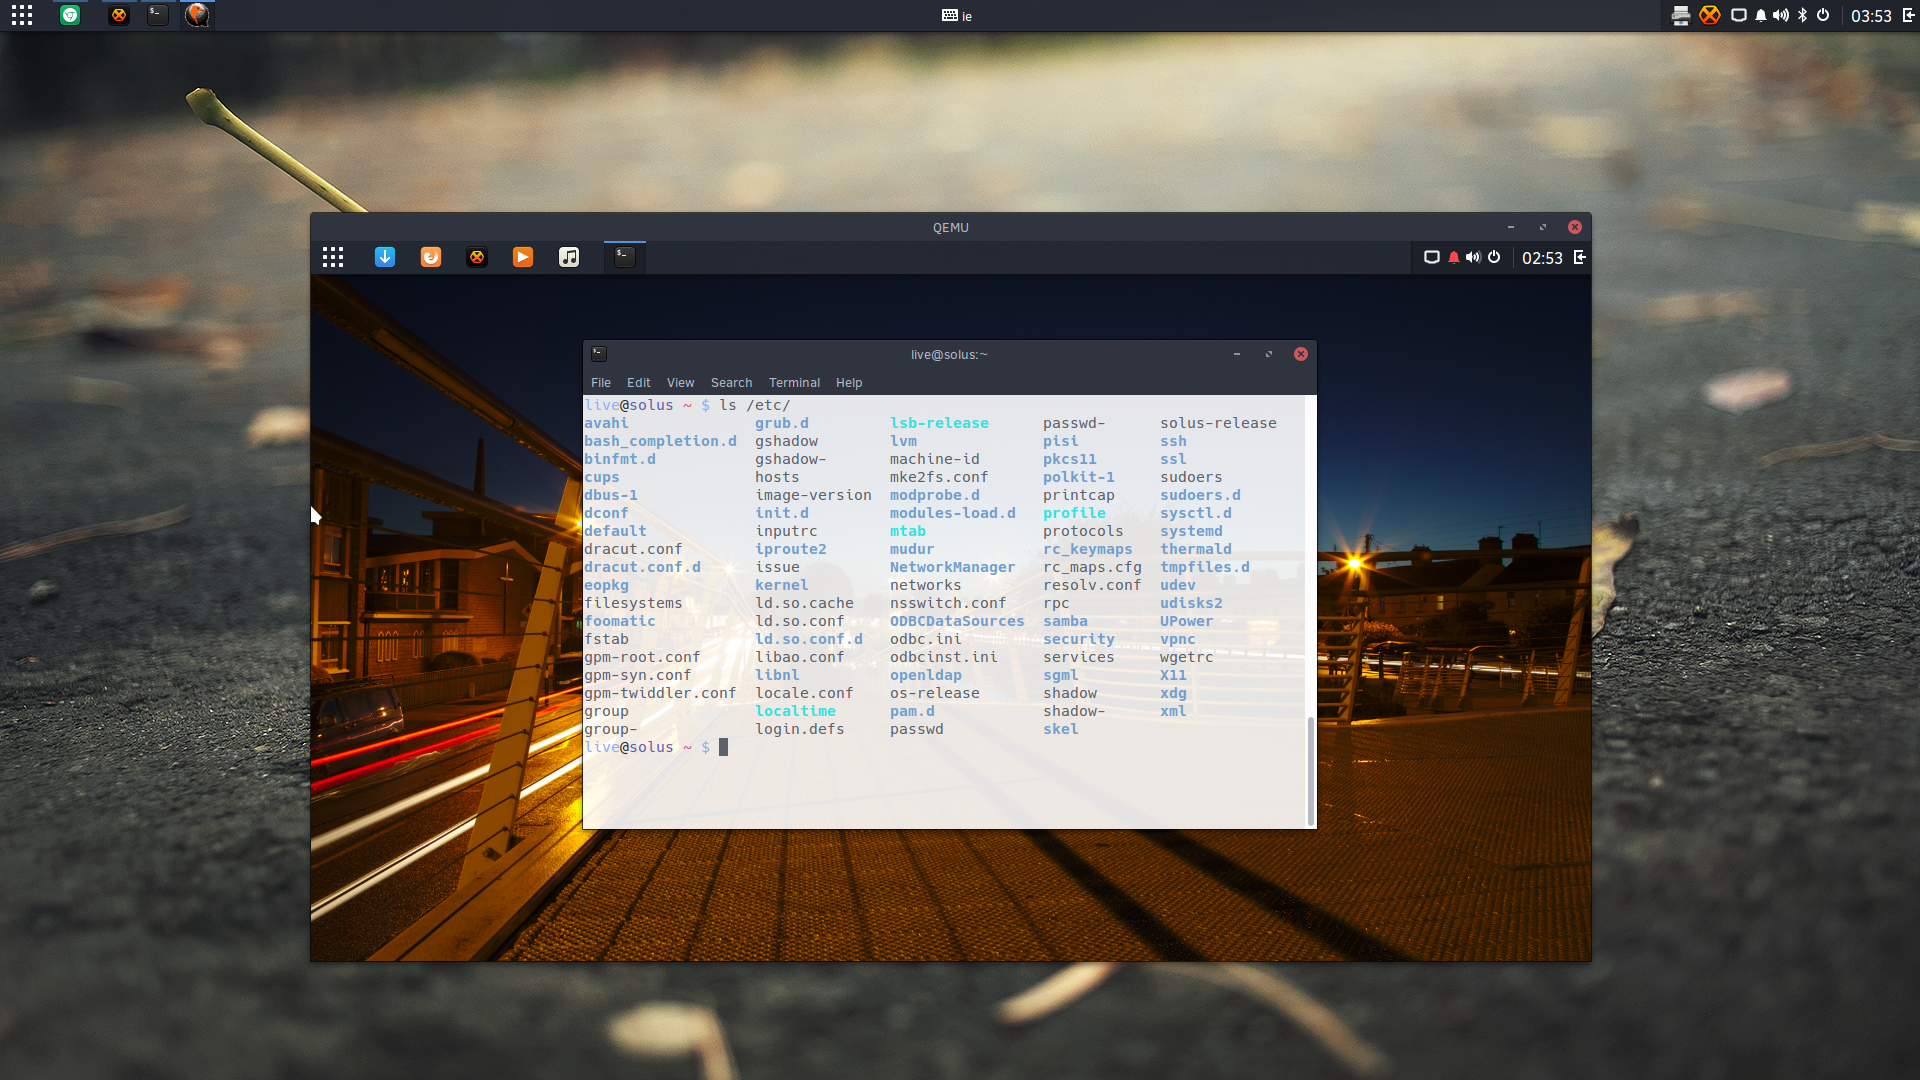Switch to the host terminal taskbar icon
This screenshot has width=1920, height=1080.
coord(158,15)
